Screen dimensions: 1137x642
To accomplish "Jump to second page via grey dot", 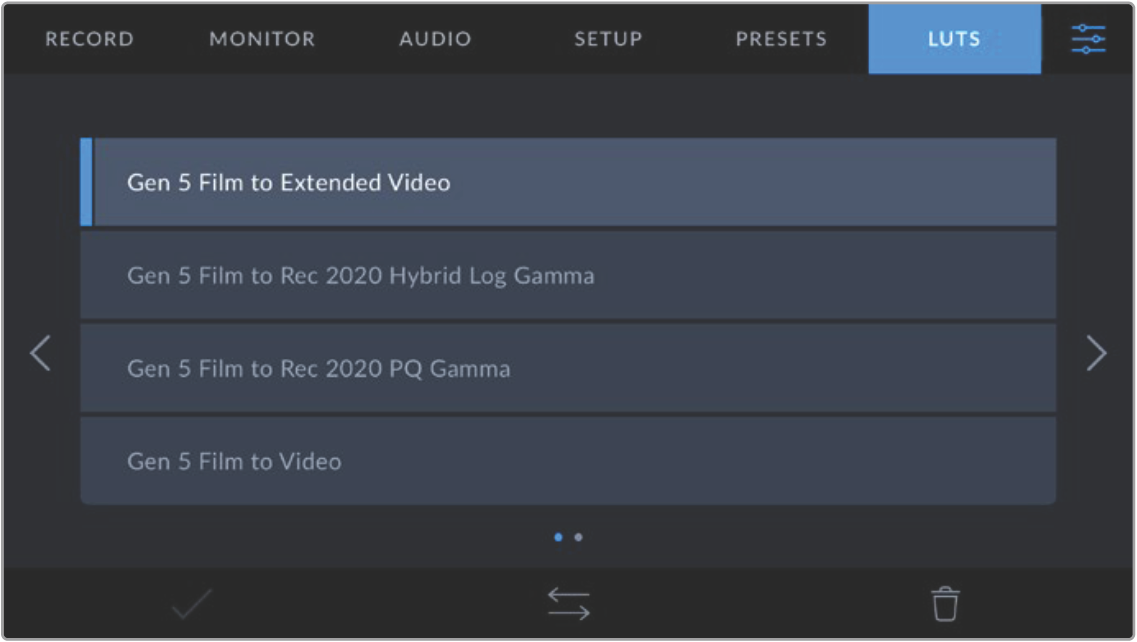I will pyautogui.click(x=579, y=538).
